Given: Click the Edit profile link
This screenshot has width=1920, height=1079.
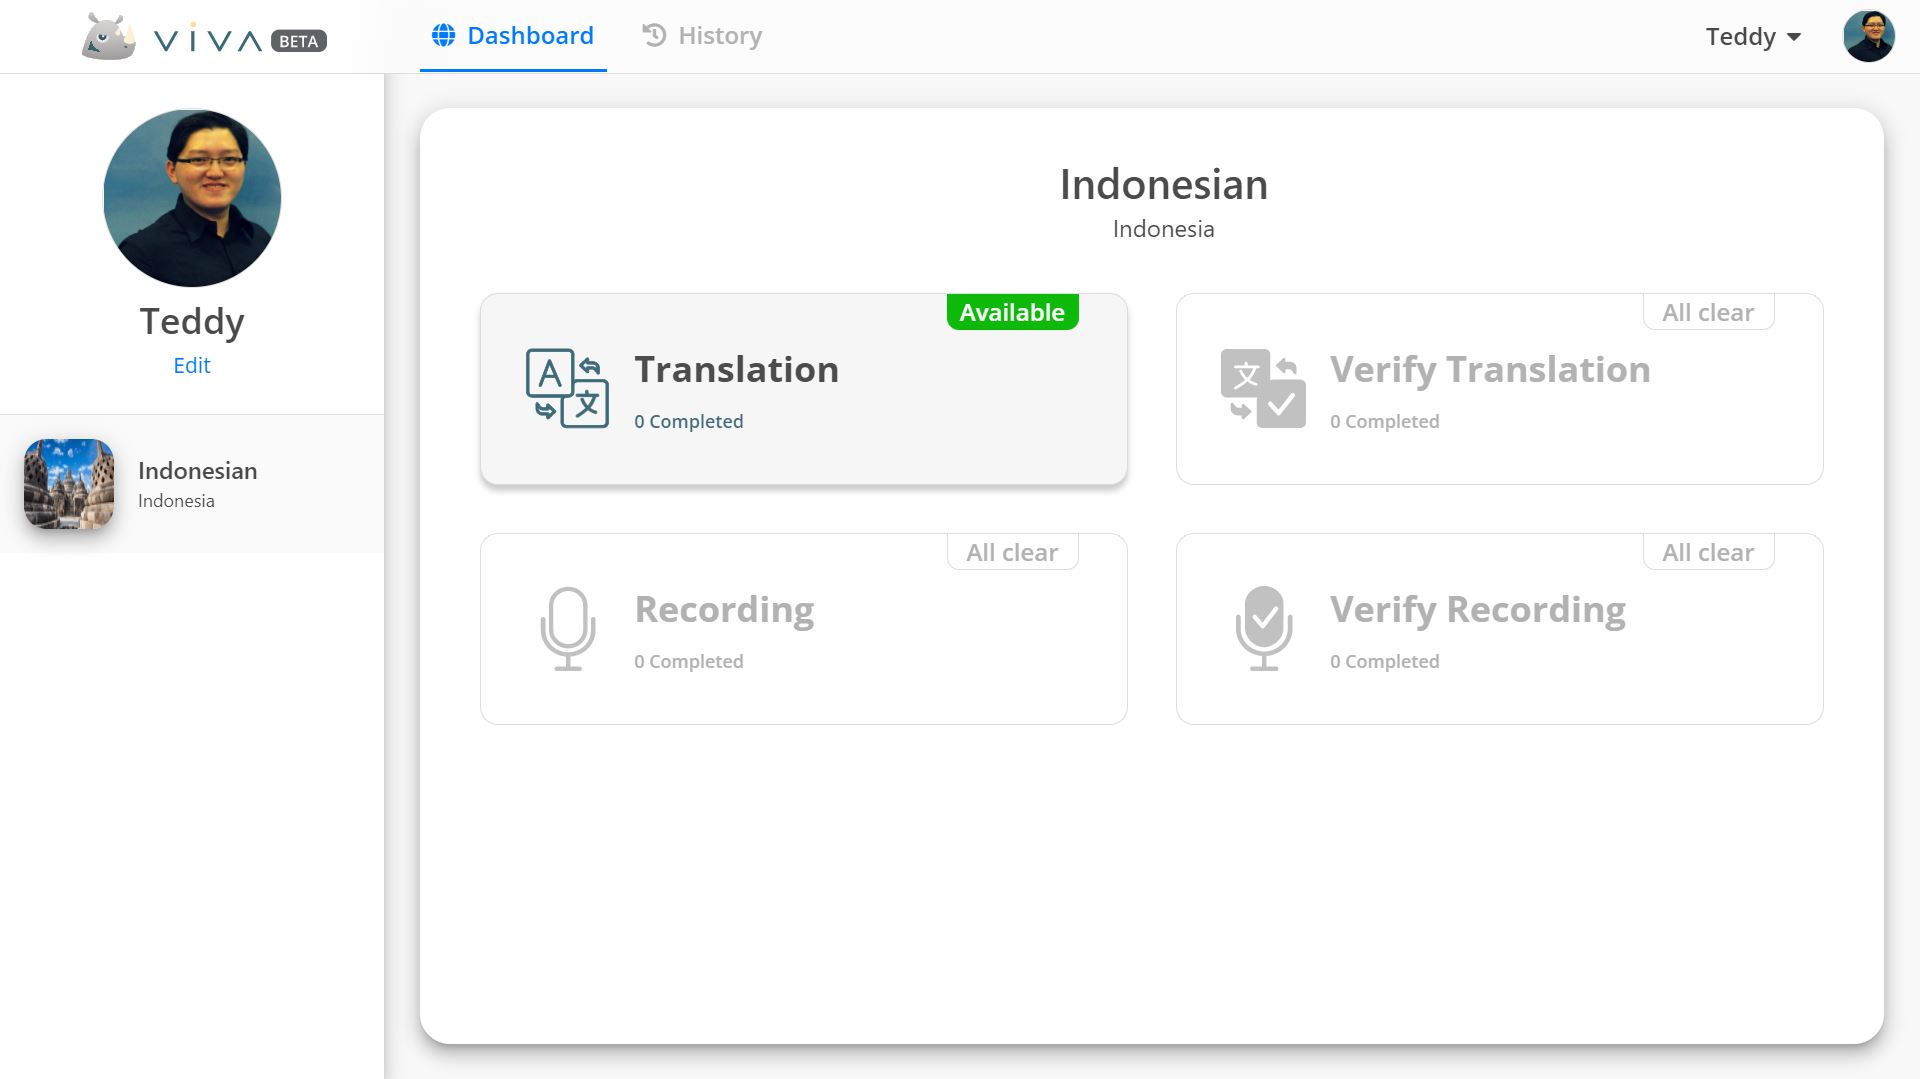Looking at the screenshot, I should tap(192, 365).
